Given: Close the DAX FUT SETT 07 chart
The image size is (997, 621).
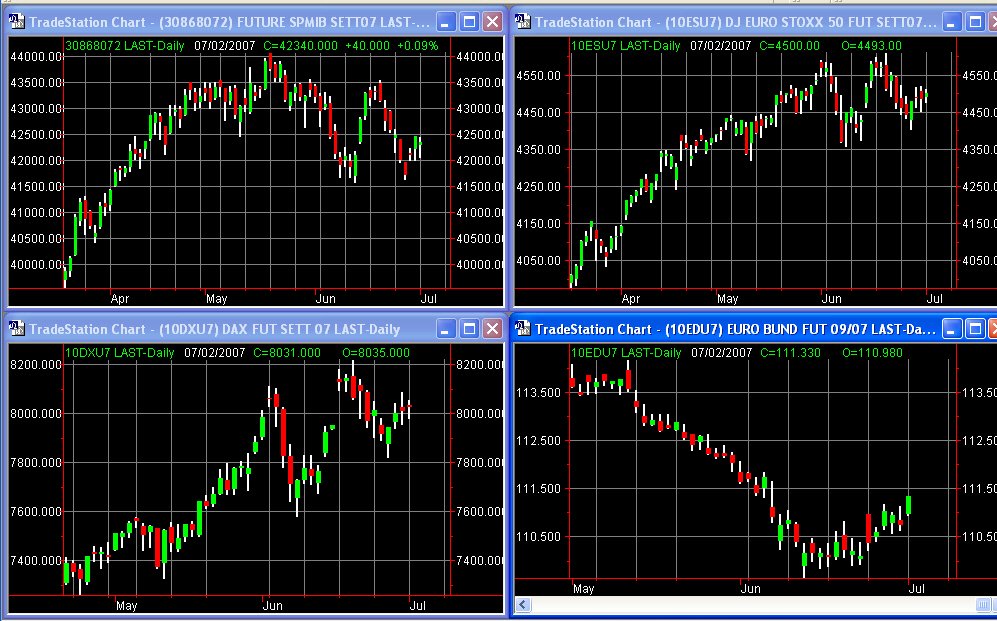Looking at the screenshot, I should click(492, 329).
